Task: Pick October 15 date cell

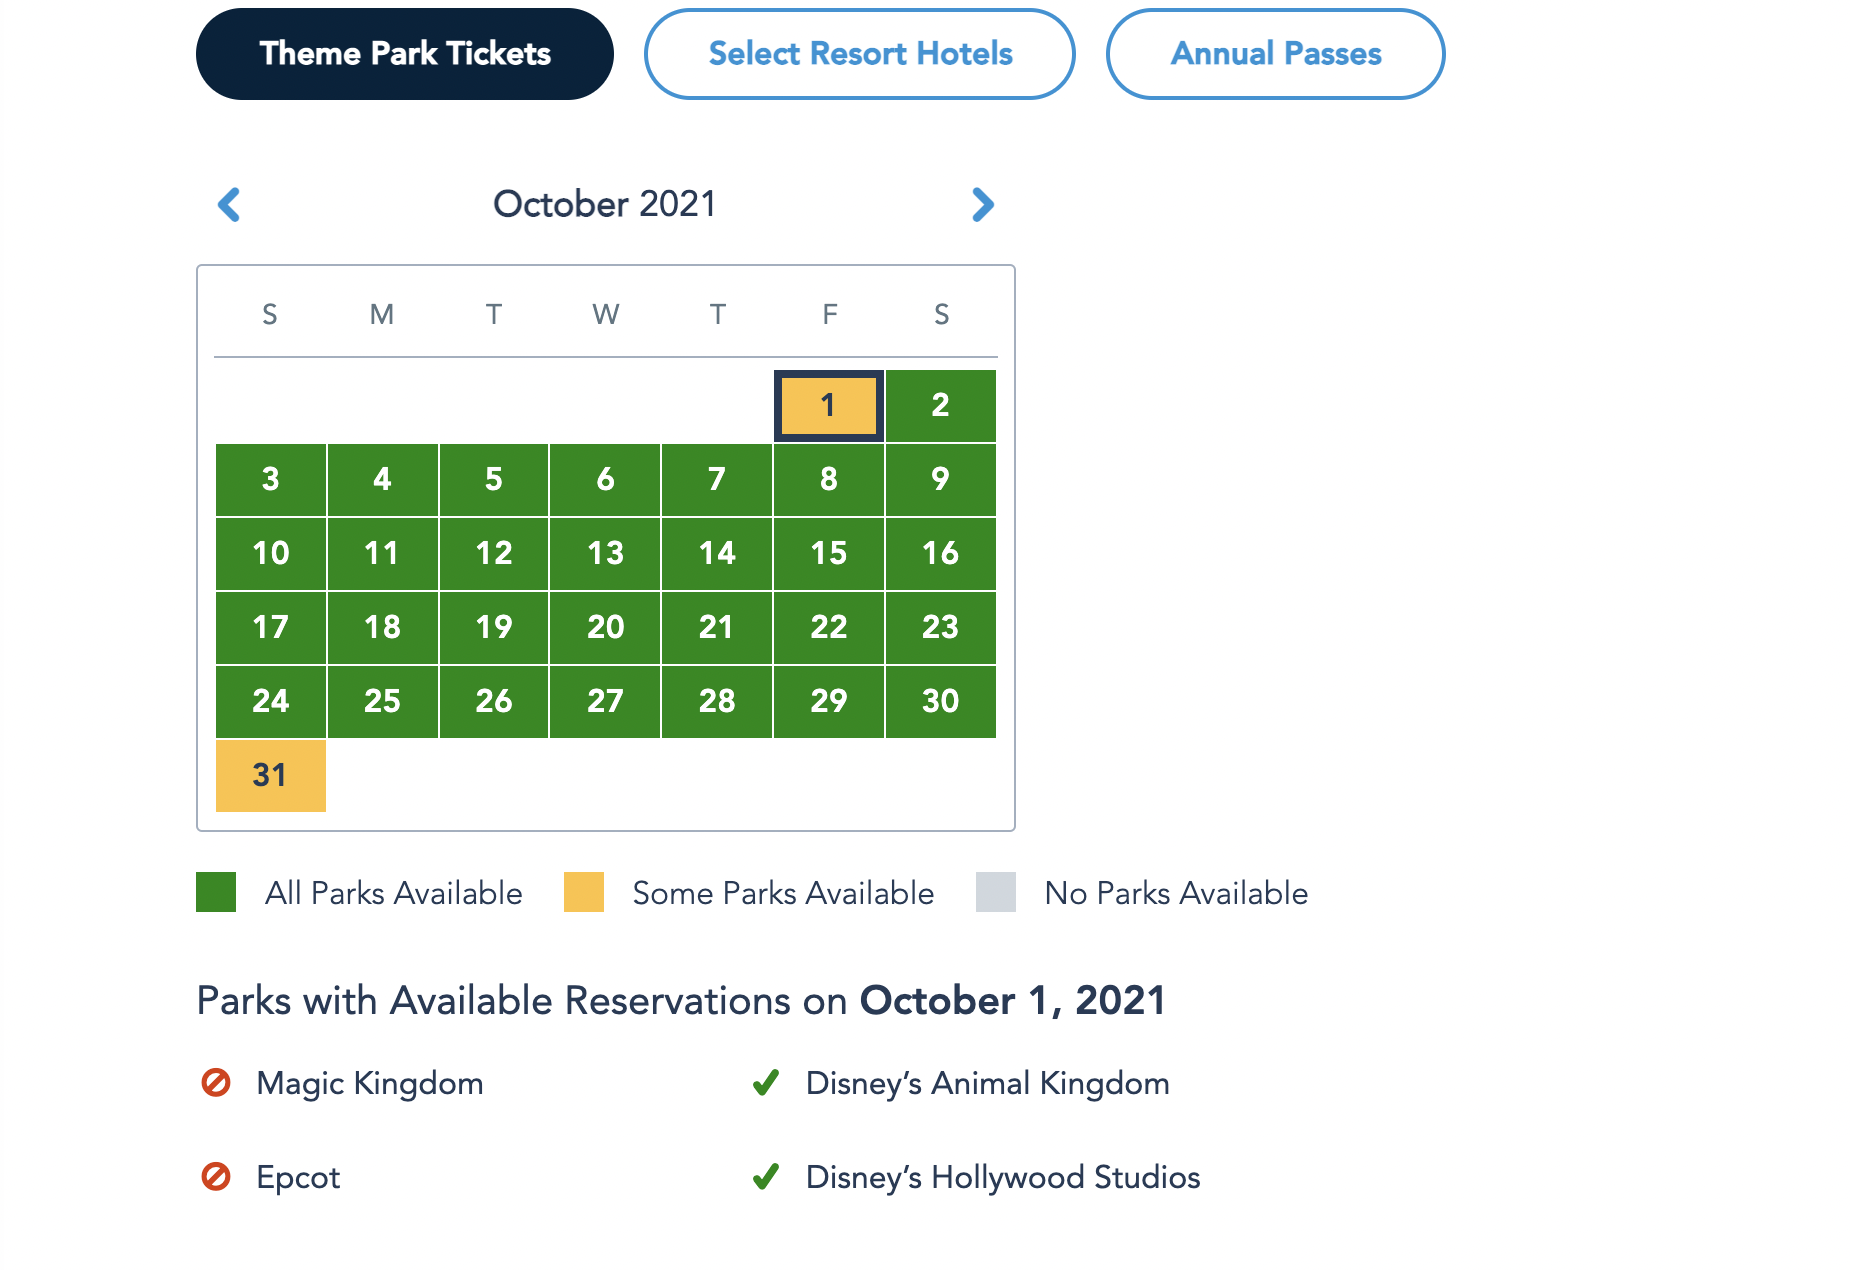Action: click(828, 553)
